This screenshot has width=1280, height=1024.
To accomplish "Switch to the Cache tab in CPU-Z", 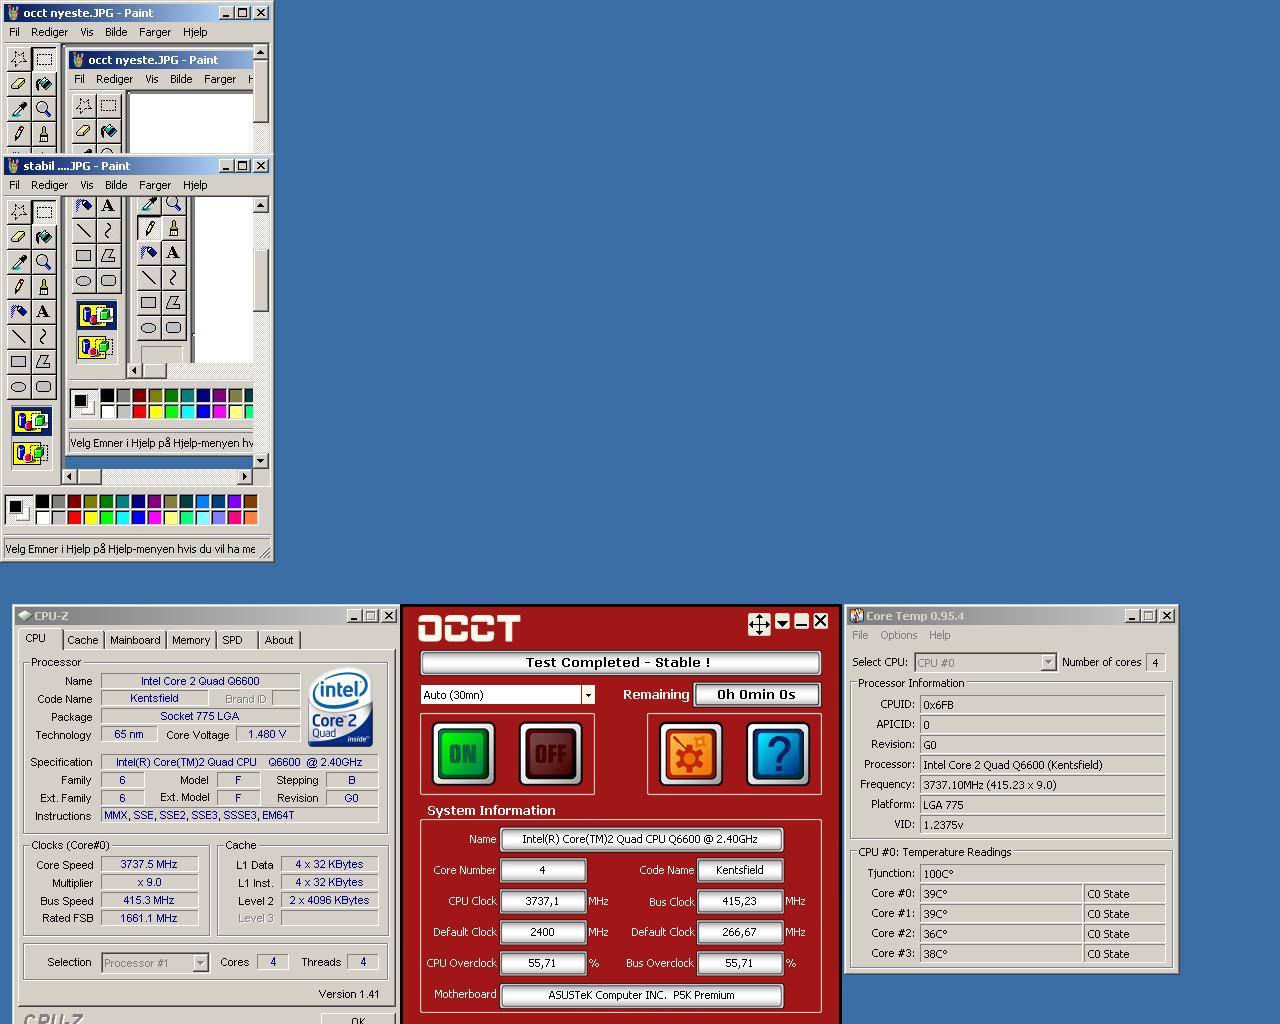I will pos(83,640).
